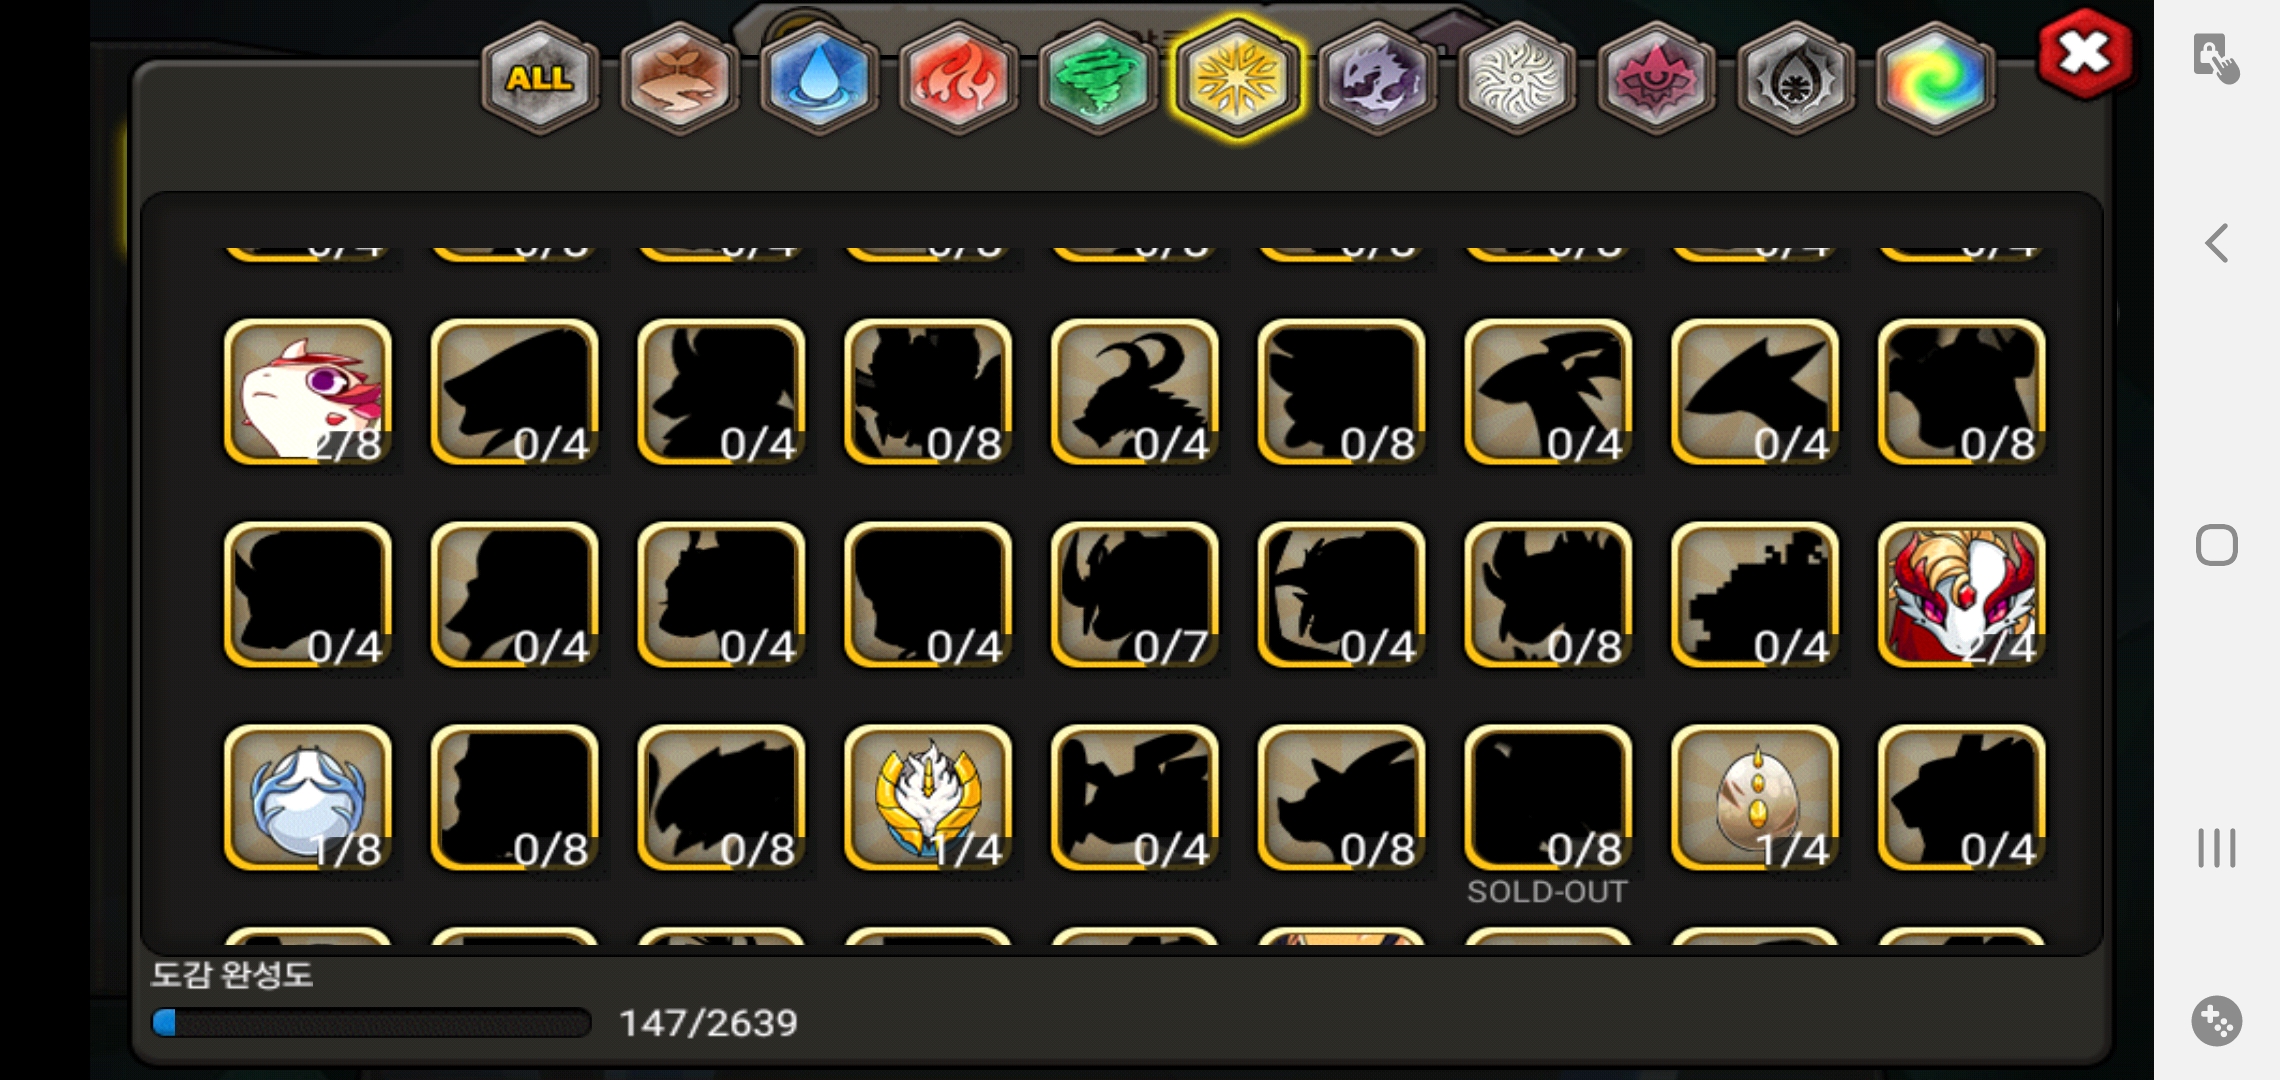Image resolution: width=2280 pixels, height=1080 pixels.
Task: Filter by water drop element
Action: pos(819,78)
